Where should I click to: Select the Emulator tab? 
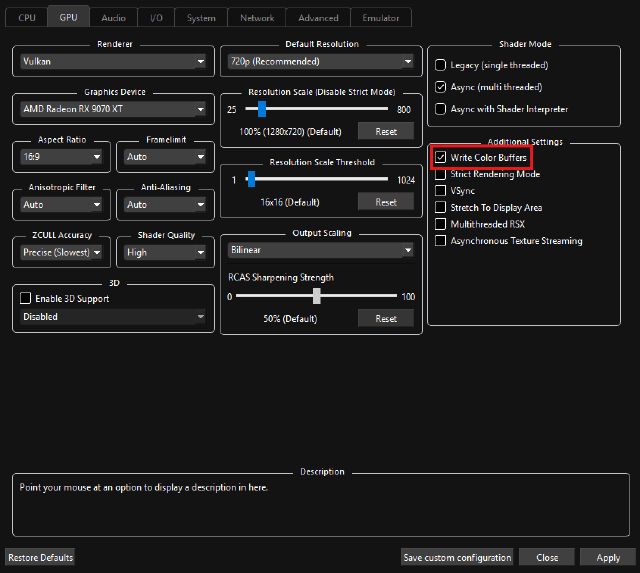point(380,17)
